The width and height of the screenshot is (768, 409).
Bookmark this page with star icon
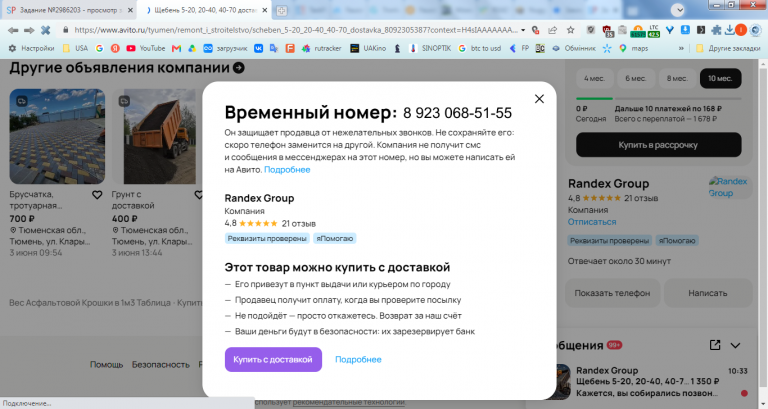tap(571, 30)
